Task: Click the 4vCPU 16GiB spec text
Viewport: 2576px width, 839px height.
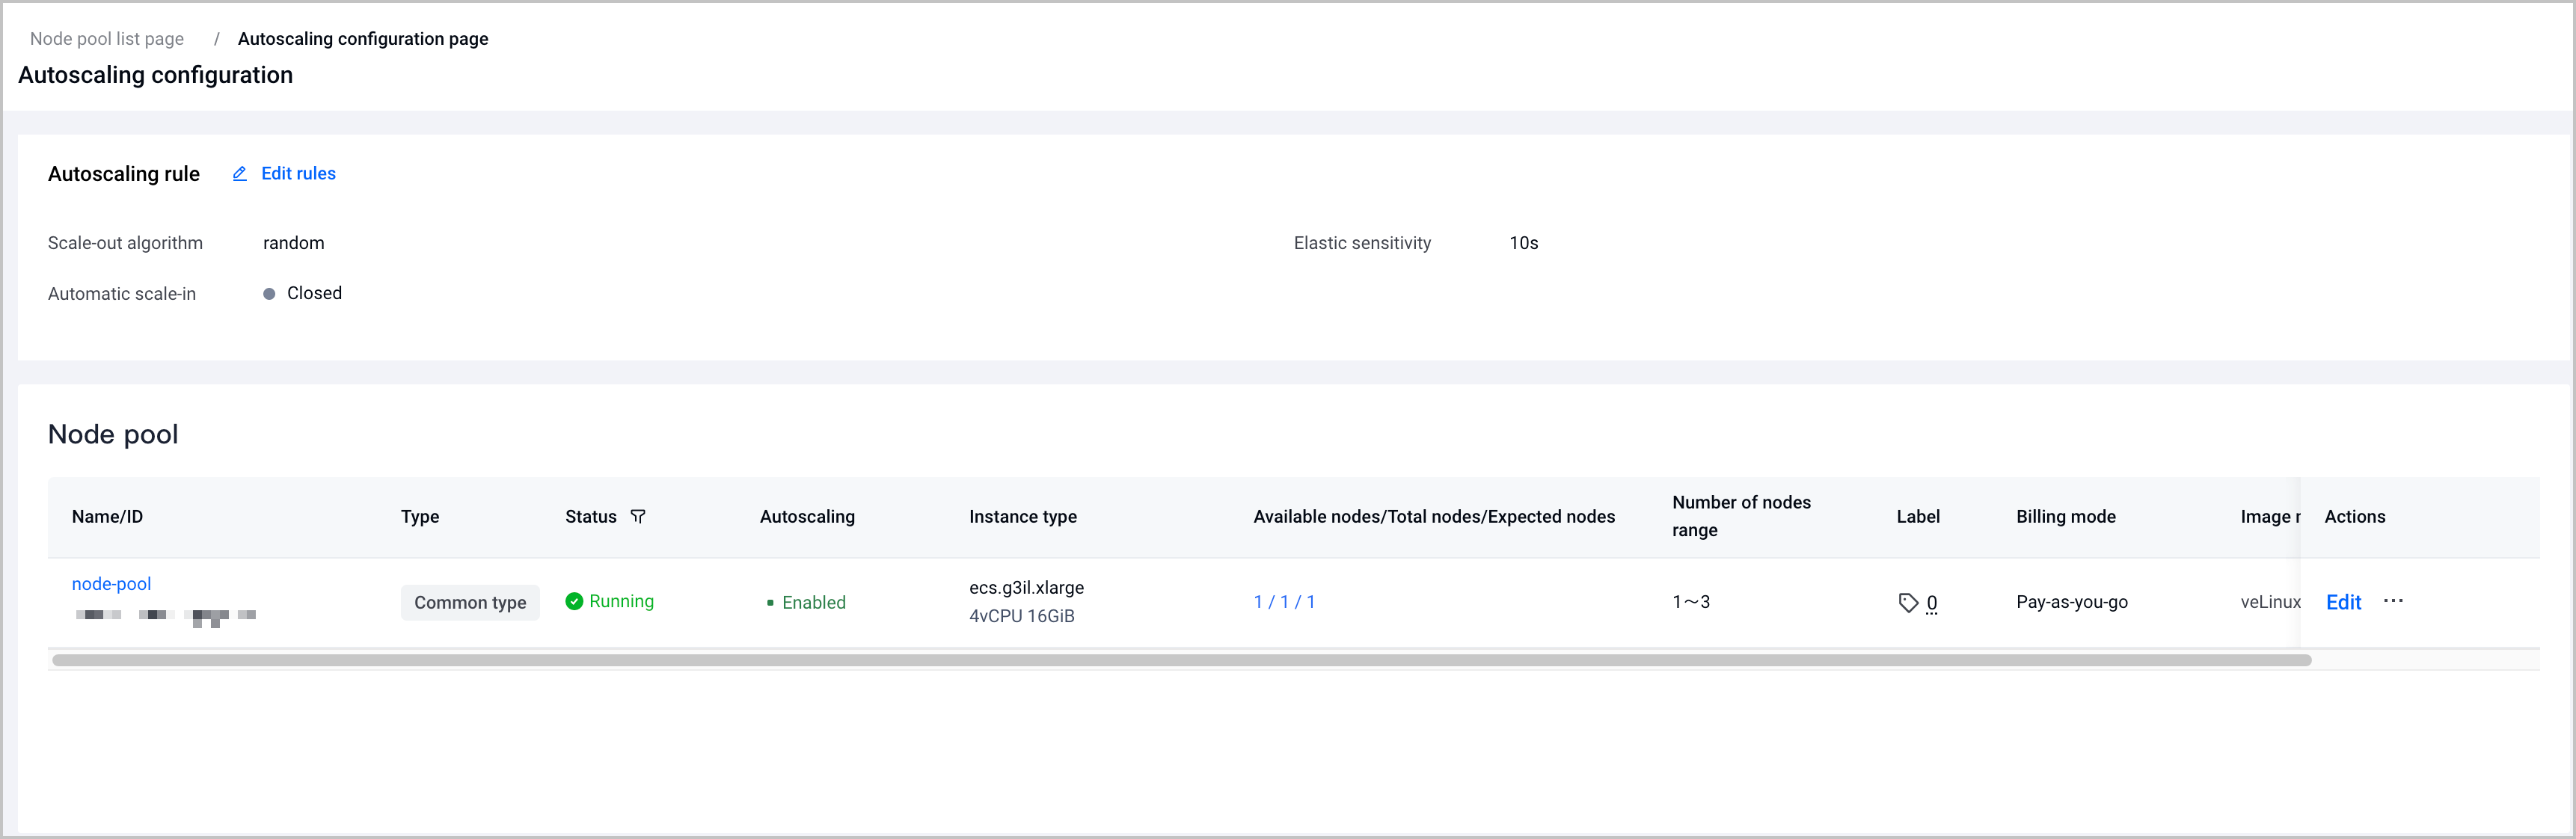Action: click(1022, 616)
